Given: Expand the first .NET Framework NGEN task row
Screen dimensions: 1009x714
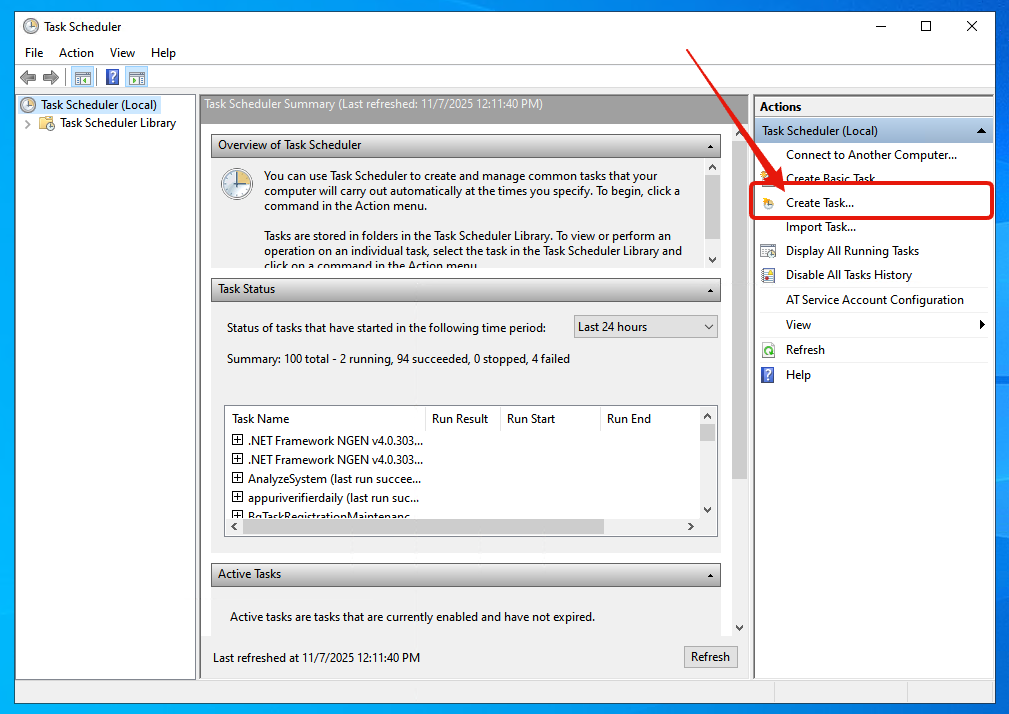Looking at the screenshot, I should point(237,440).
